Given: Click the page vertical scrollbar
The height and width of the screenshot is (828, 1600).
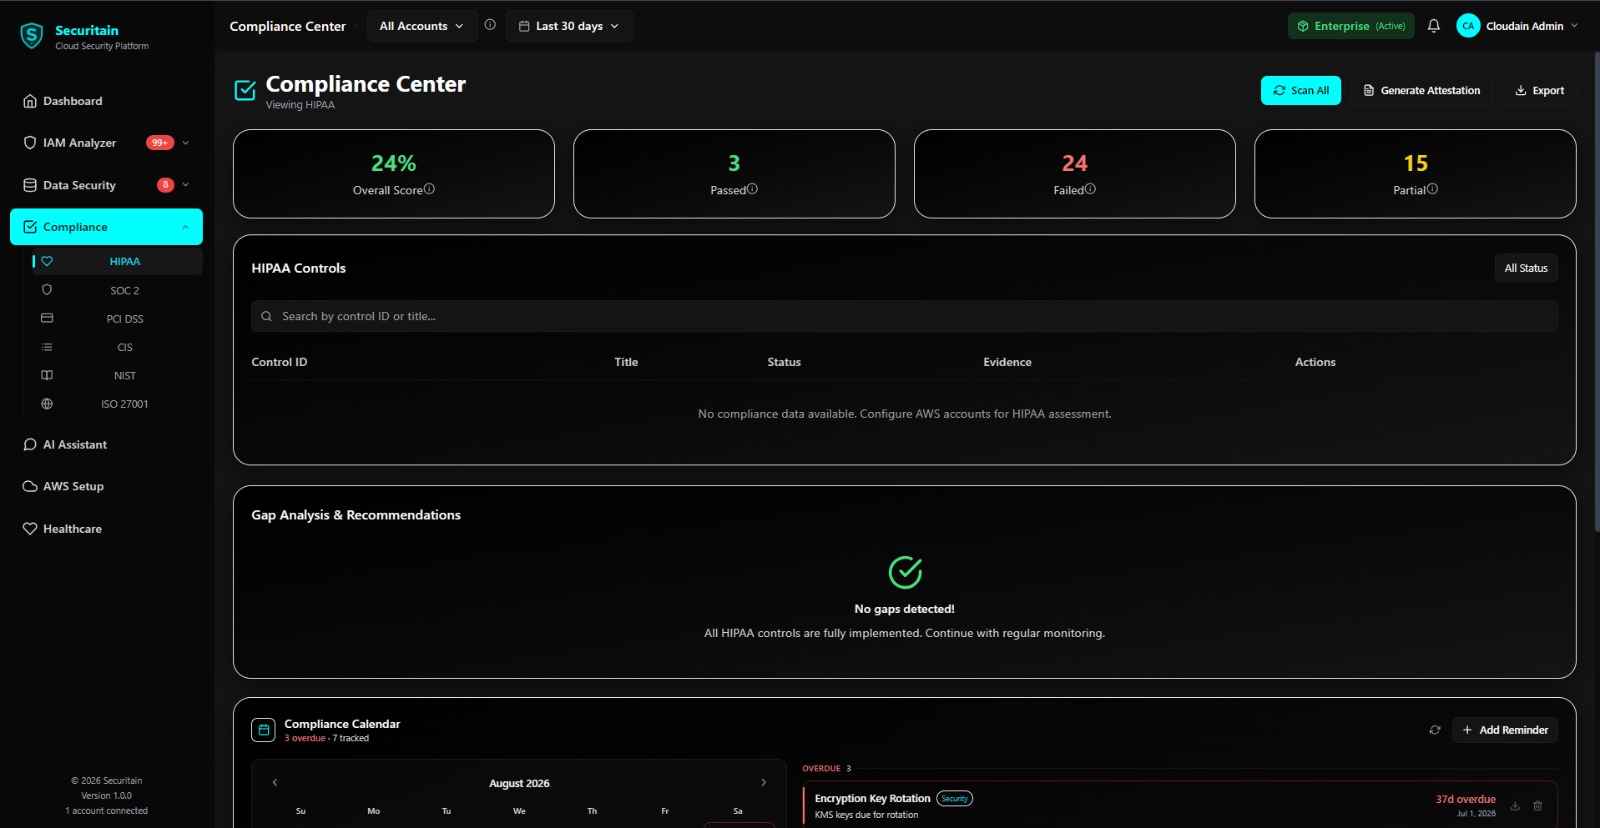Looking at the screenshot, I should (x=1596, y=290).
